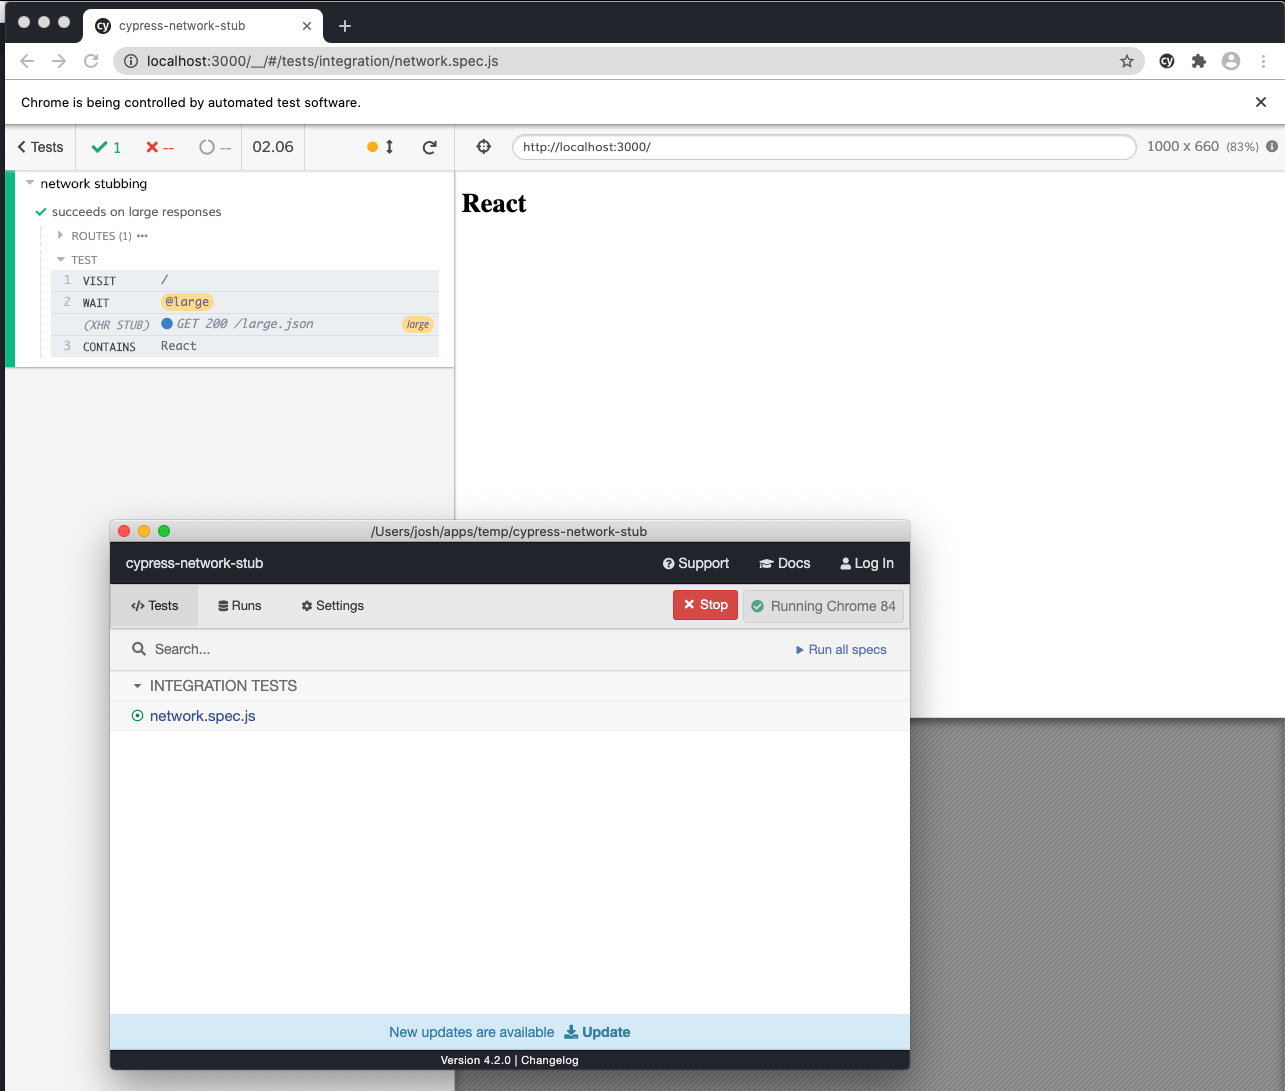Viewport: 1285px width, 1091px height.
Task: Click Run all specs
Action: tap(841, 650)
